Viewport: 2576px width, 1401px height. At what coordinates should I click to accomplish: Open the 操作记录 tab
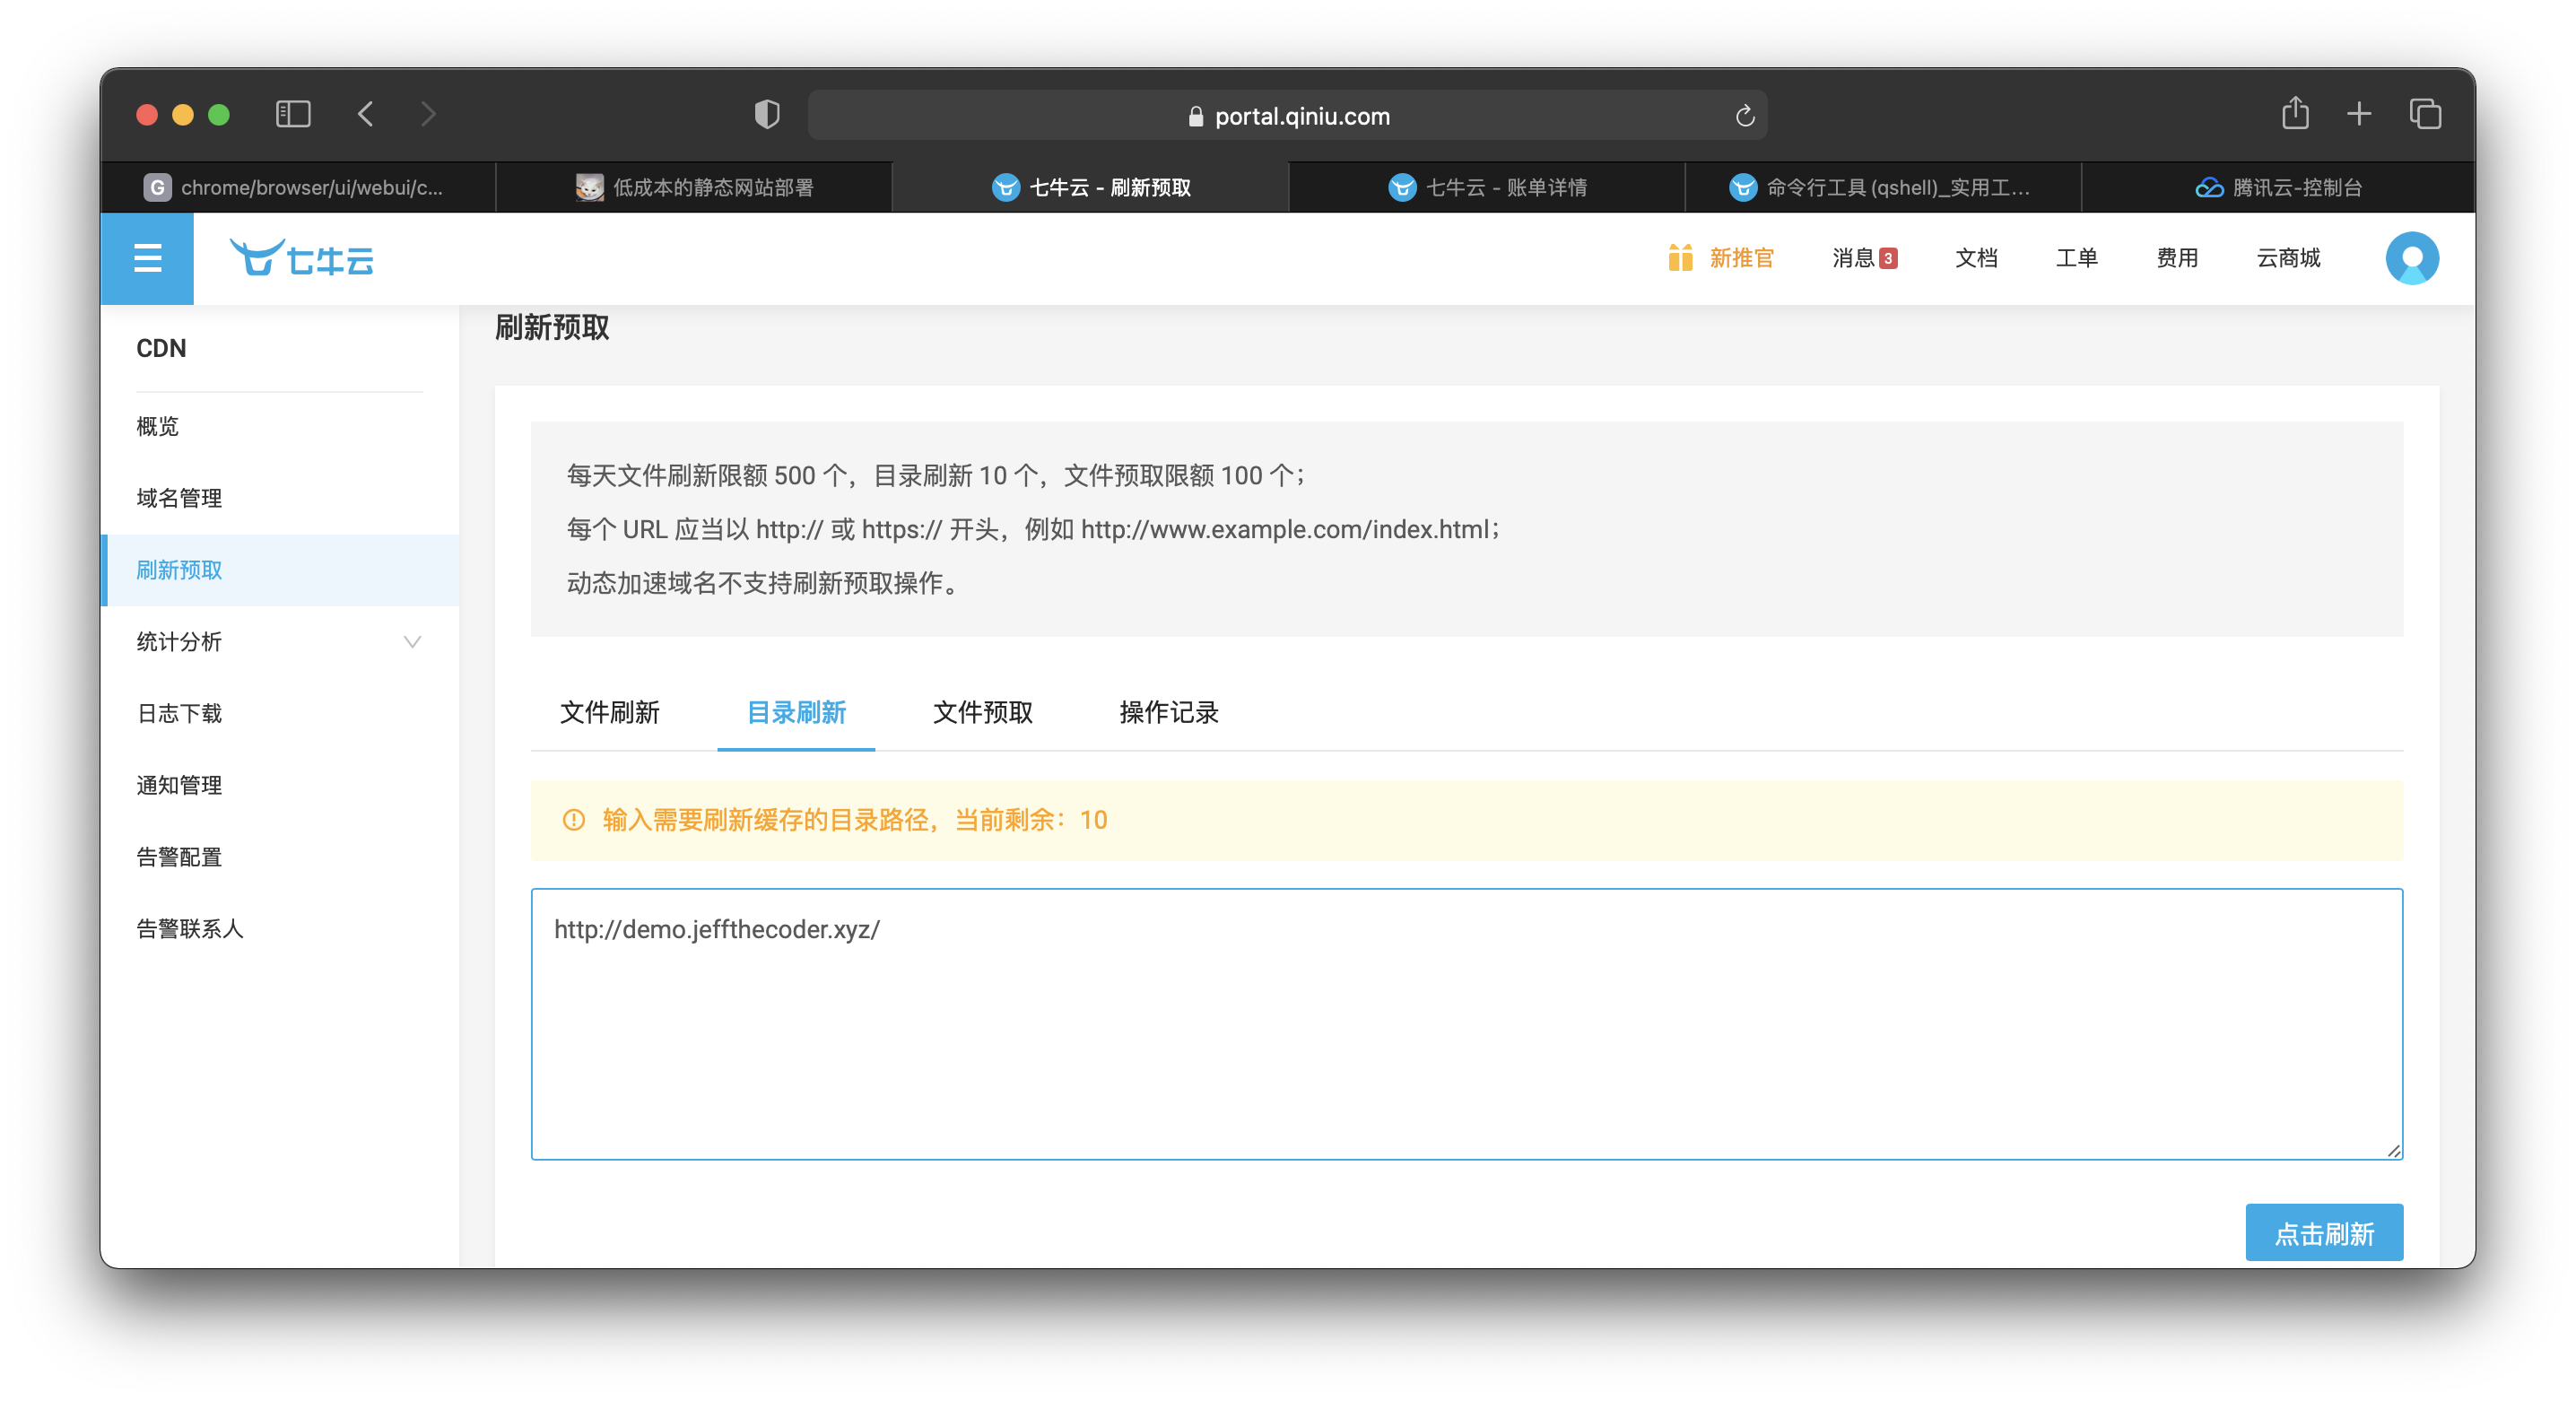pos(1169,712)
